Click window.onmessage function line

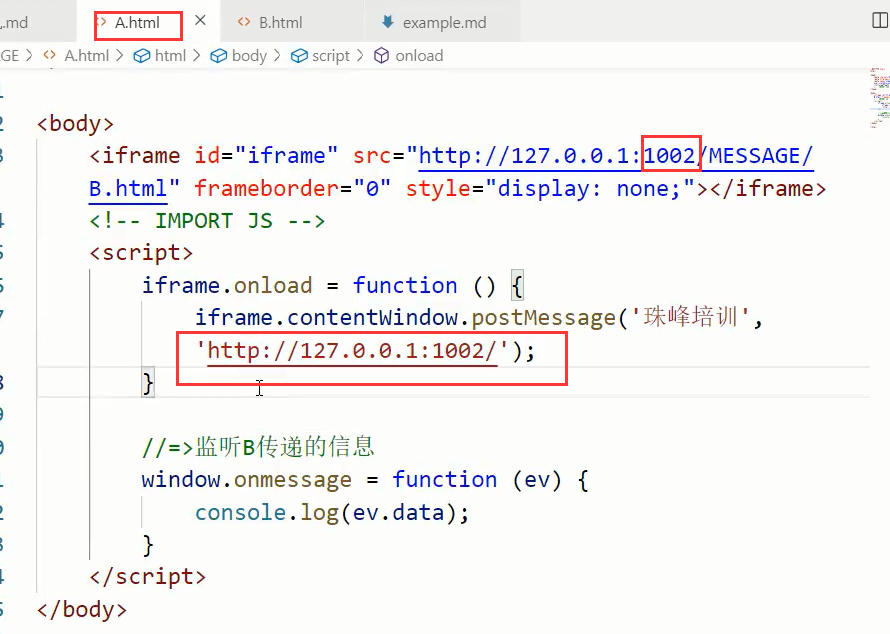(x=365, y=480)
